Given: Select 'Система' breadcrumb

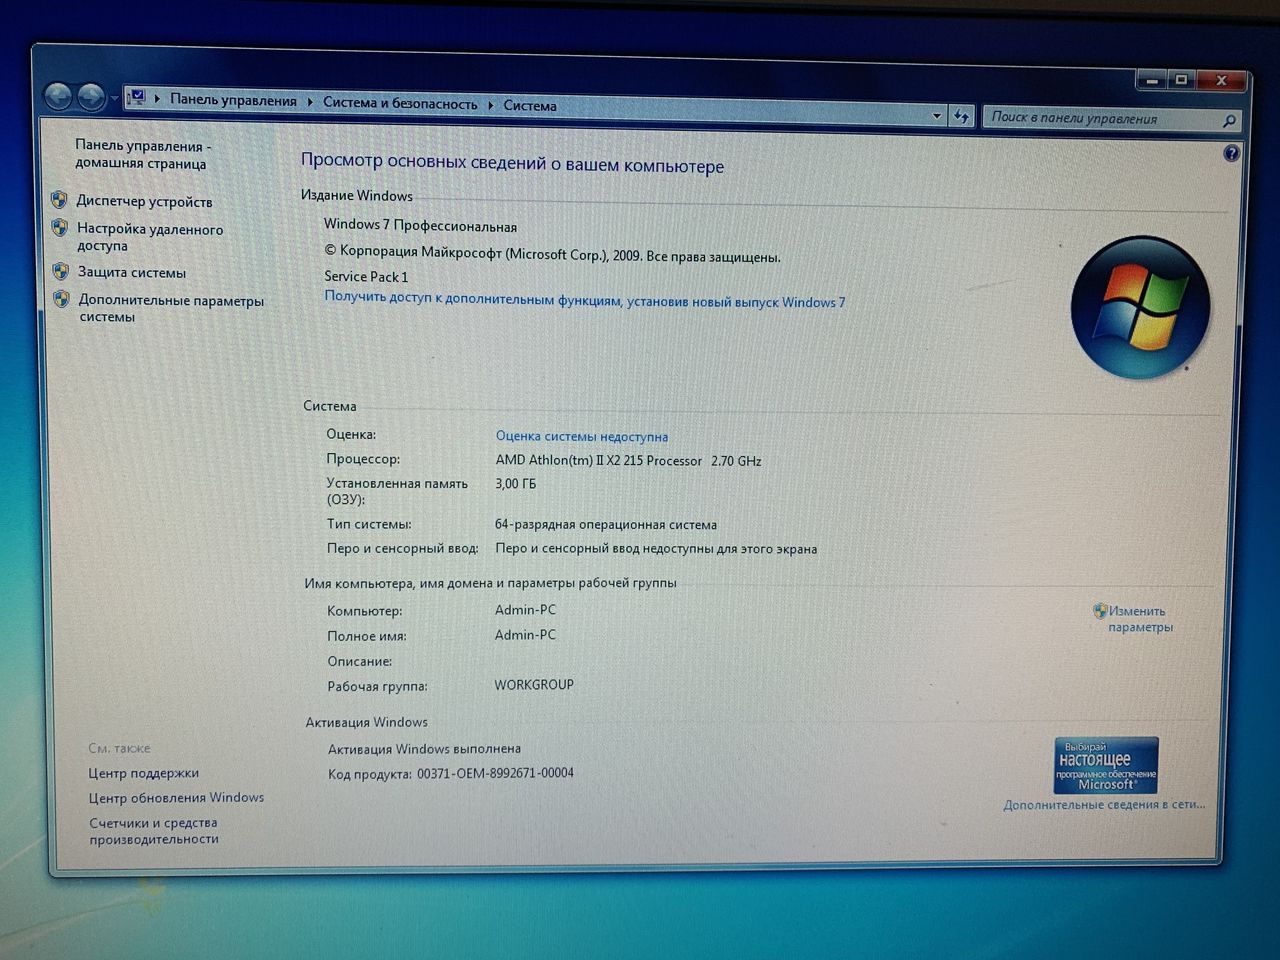Looking at the screenshot, I should pos(530,105).
